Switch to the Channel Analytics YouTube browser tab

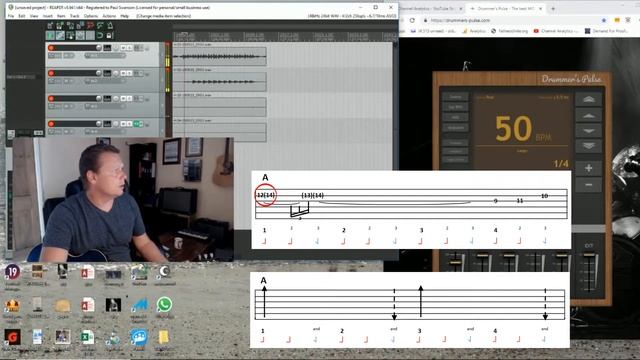pos(431,9)
